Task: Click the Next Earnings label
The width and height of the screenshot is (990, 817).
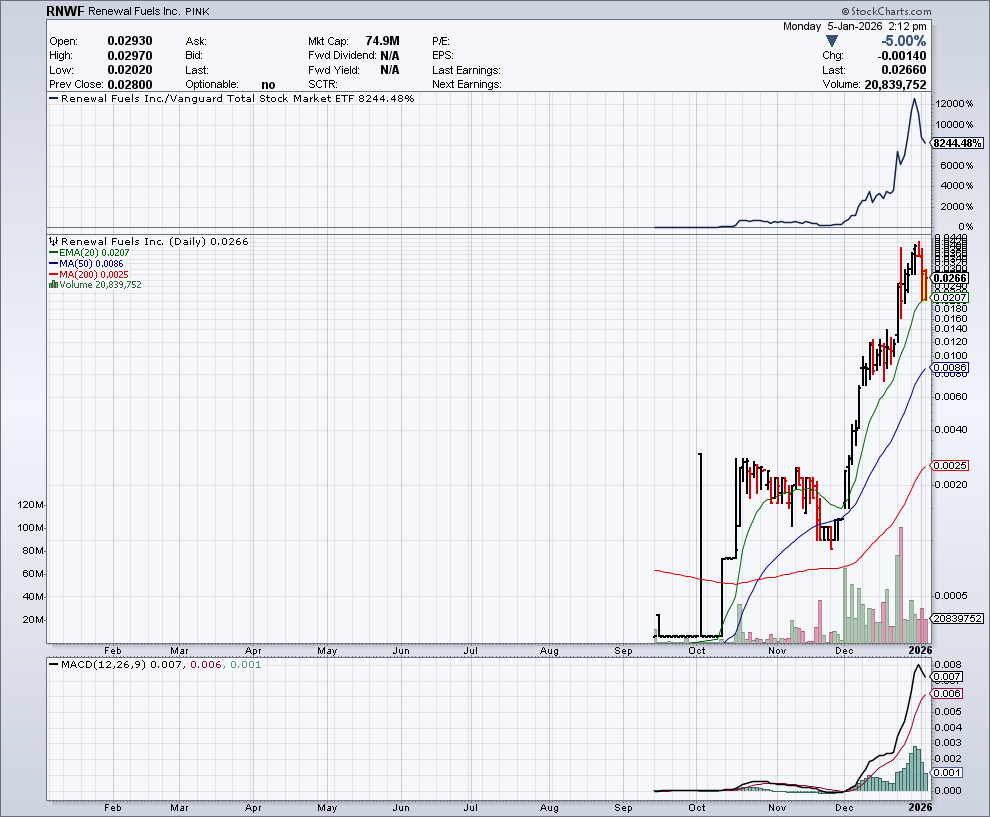Action: (467, 85)
